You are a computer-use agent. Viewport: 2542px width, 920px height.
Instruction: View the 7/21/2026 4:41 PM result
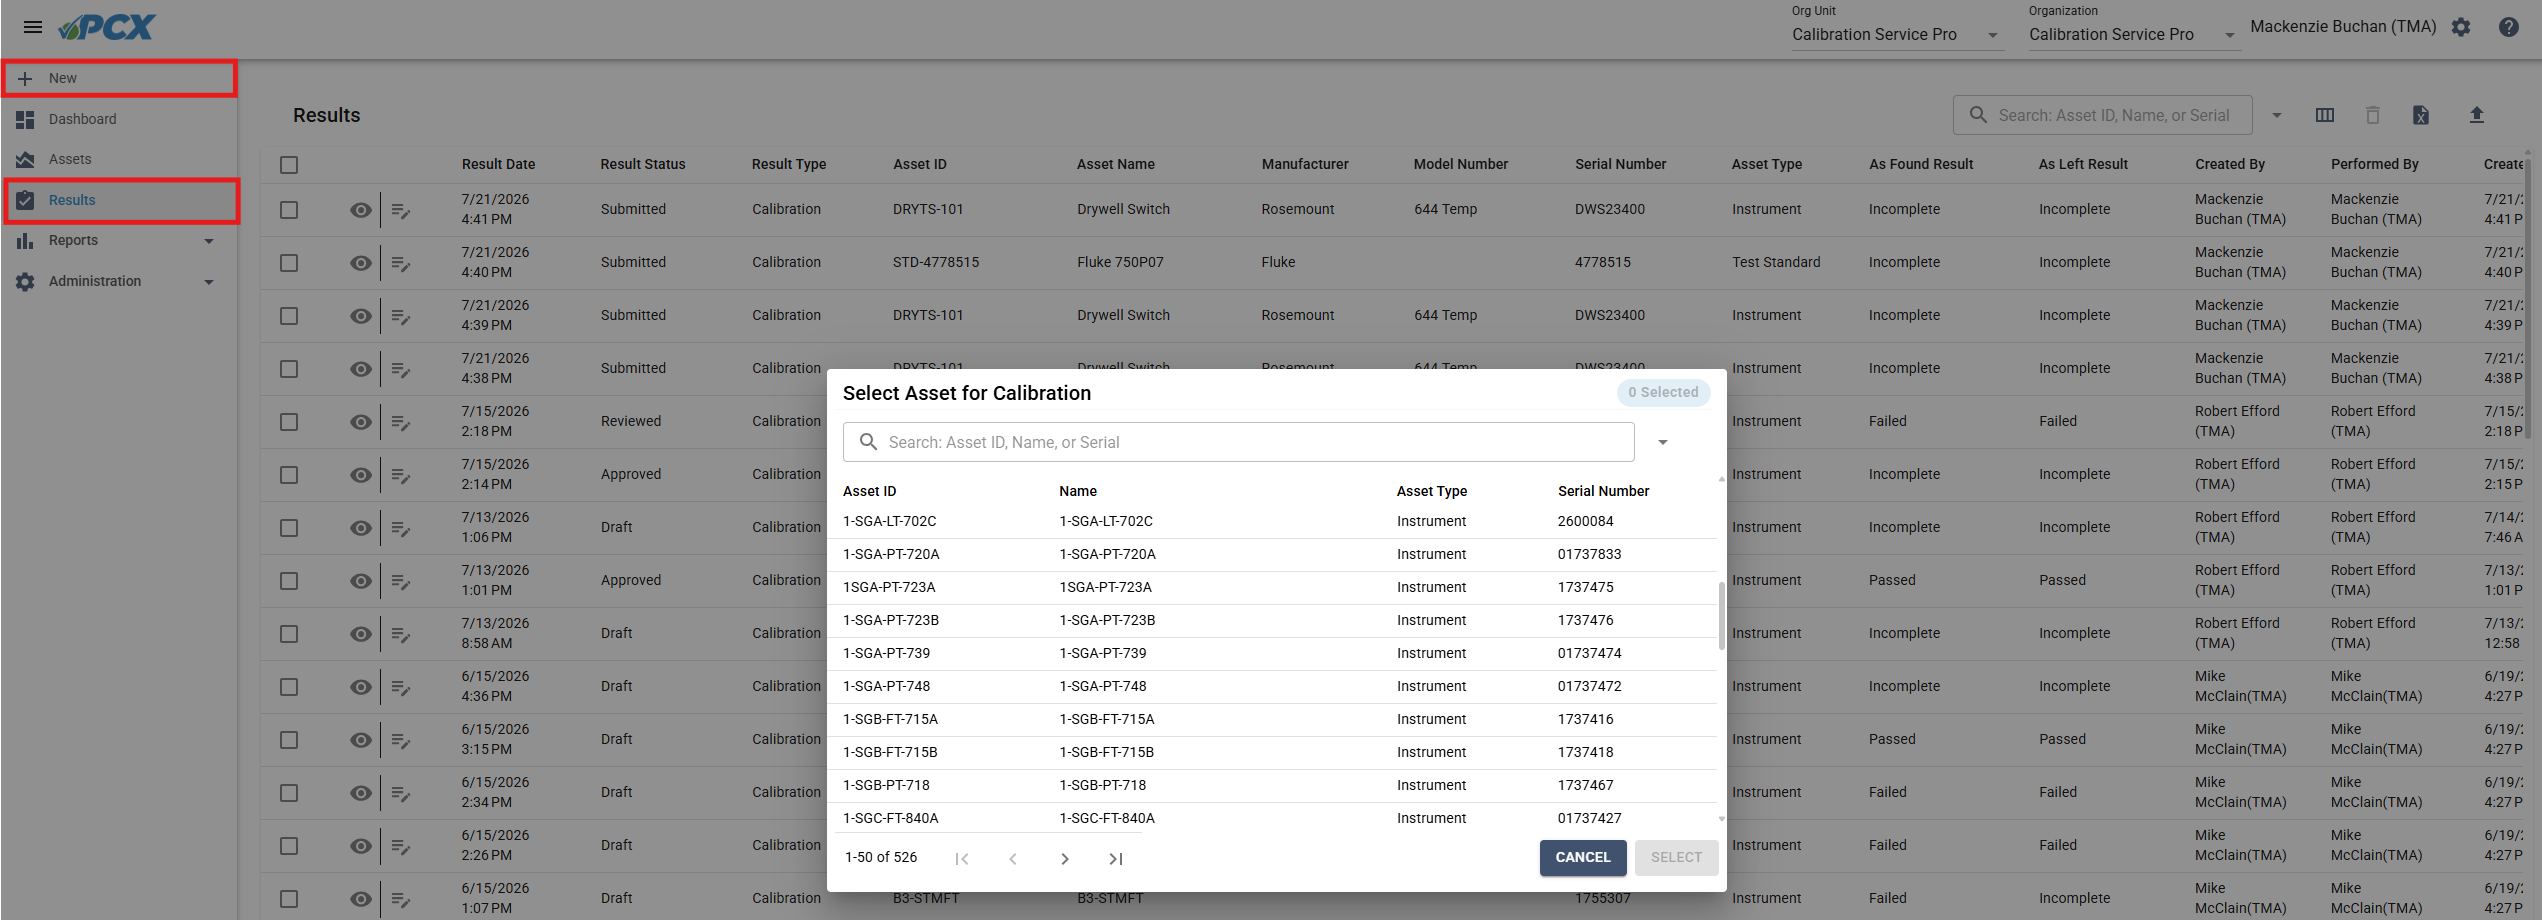[361, 210]
